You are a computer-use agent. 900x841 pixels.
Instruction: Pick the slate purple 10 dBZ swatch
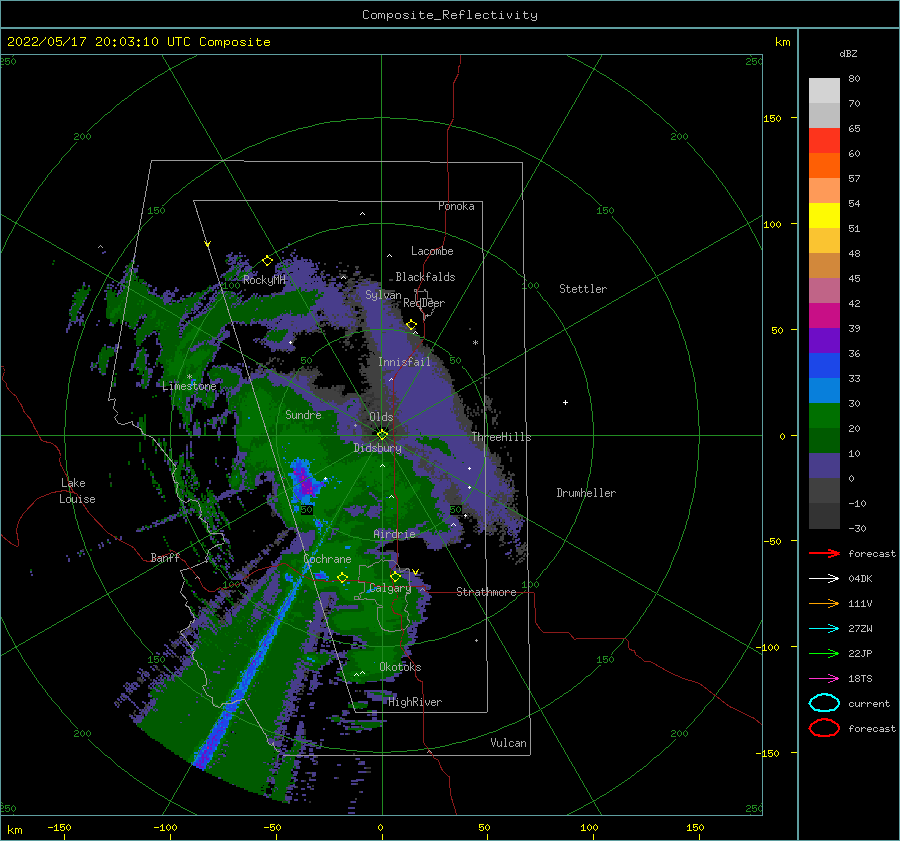click(824, 465)
